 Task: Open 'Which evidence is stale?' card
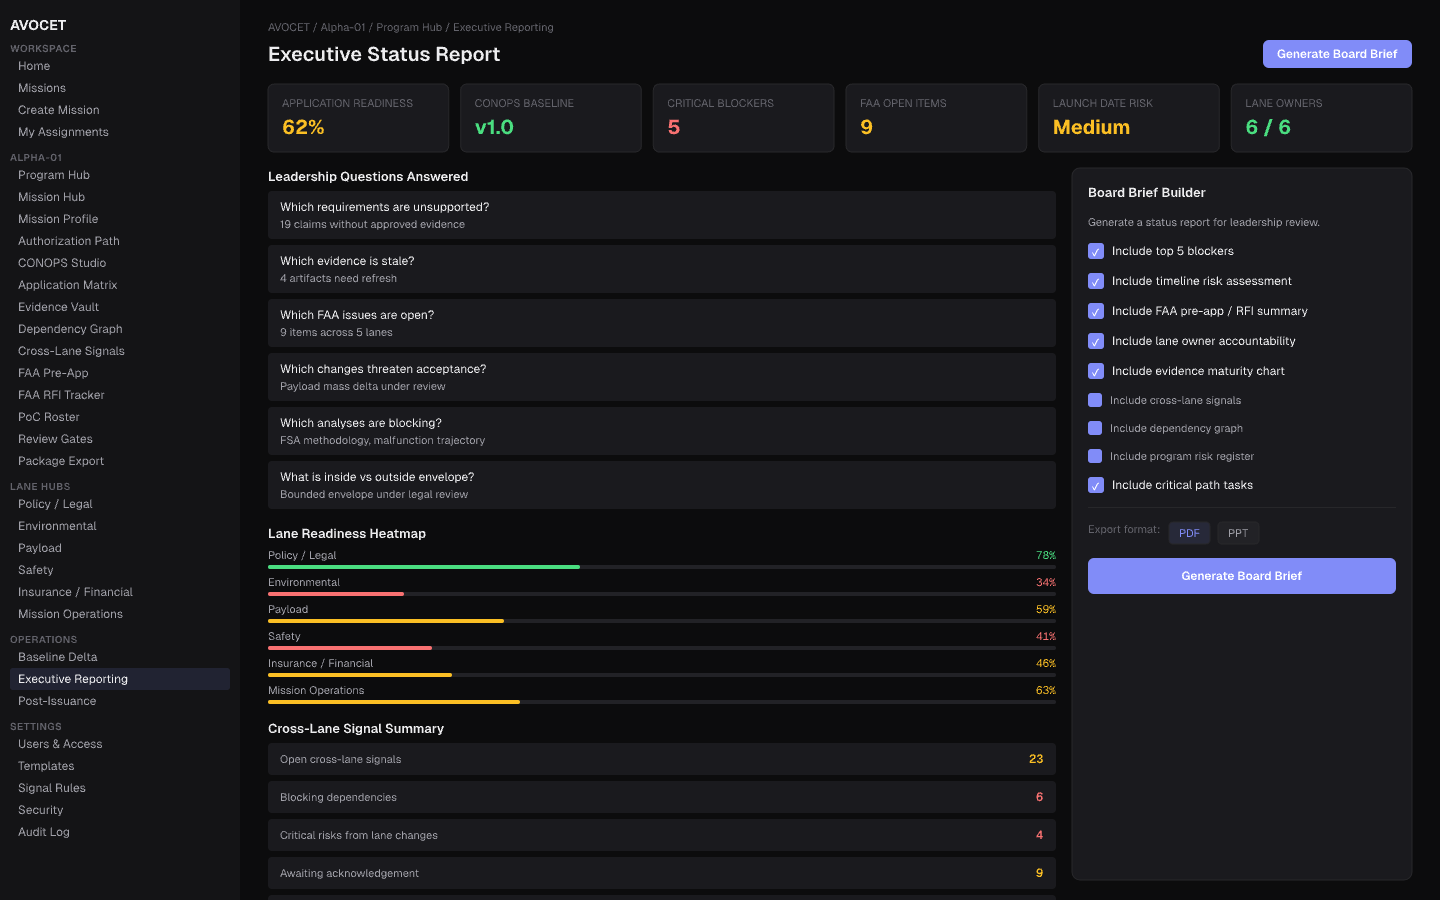click(x=662, y=269)
